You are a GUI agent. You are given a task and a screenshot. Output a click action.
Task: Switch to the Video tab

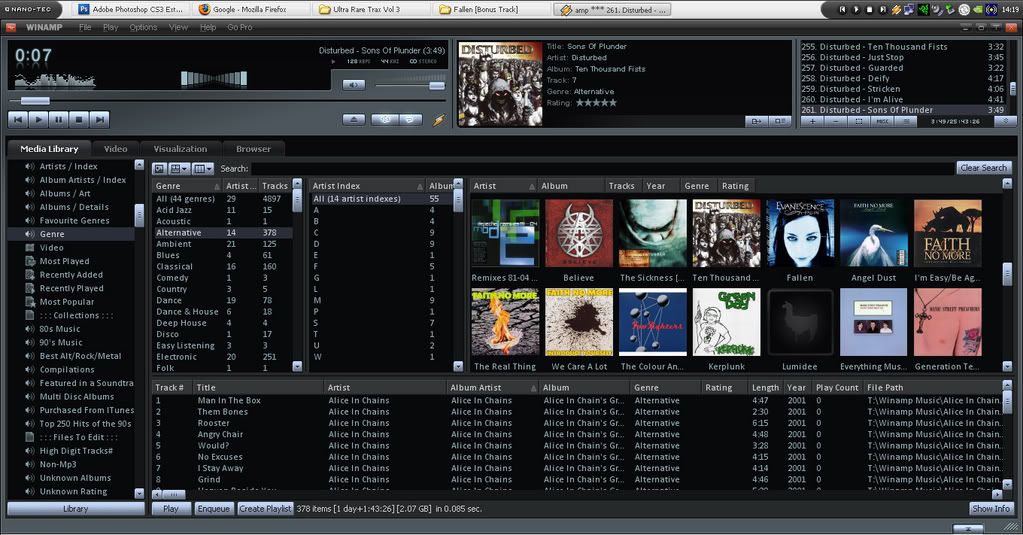[115, 149]
